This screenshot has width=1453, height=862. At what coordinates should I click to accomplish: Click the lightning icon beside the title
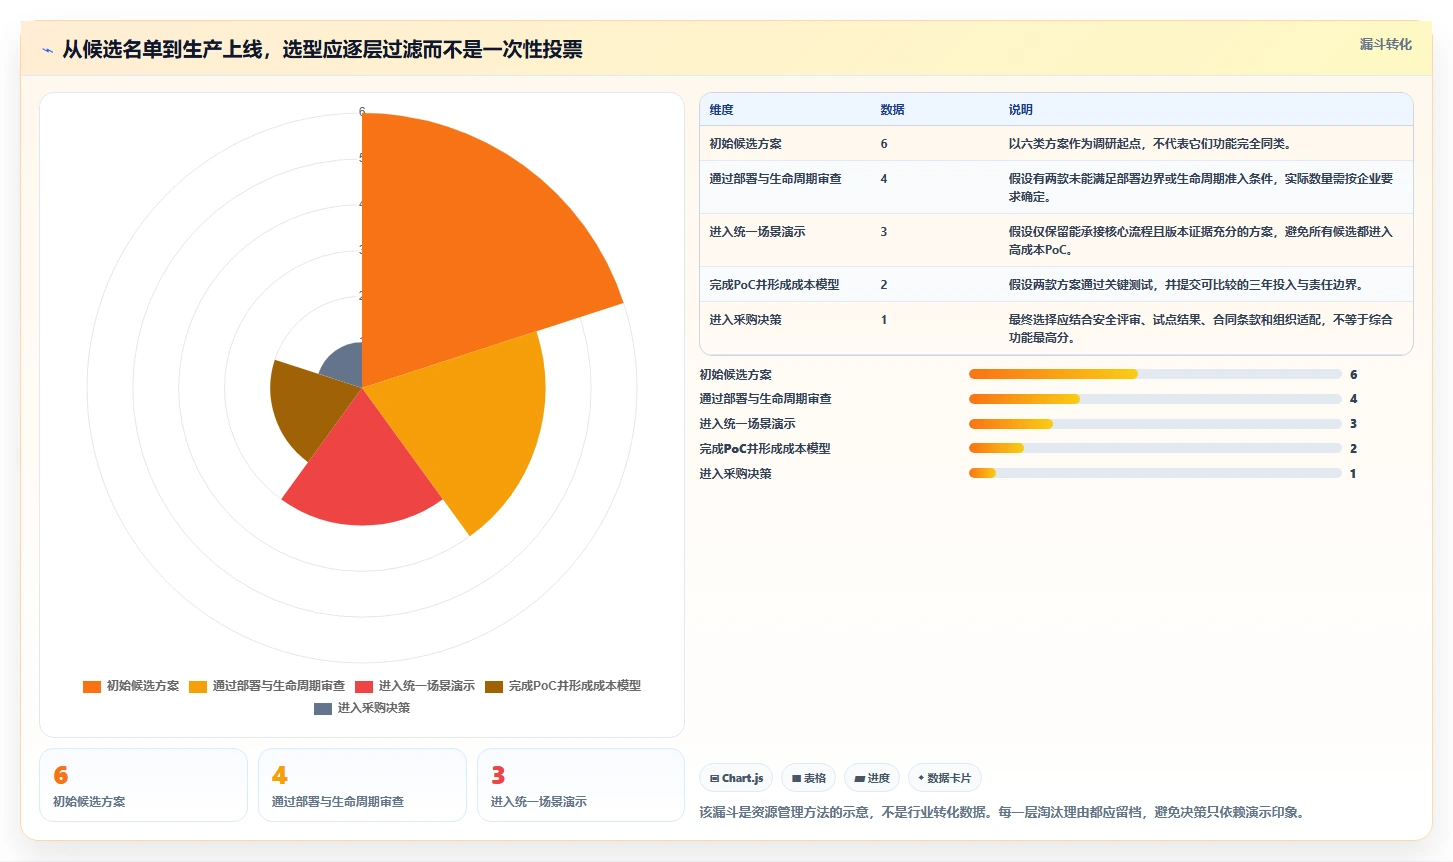[47, 50]
